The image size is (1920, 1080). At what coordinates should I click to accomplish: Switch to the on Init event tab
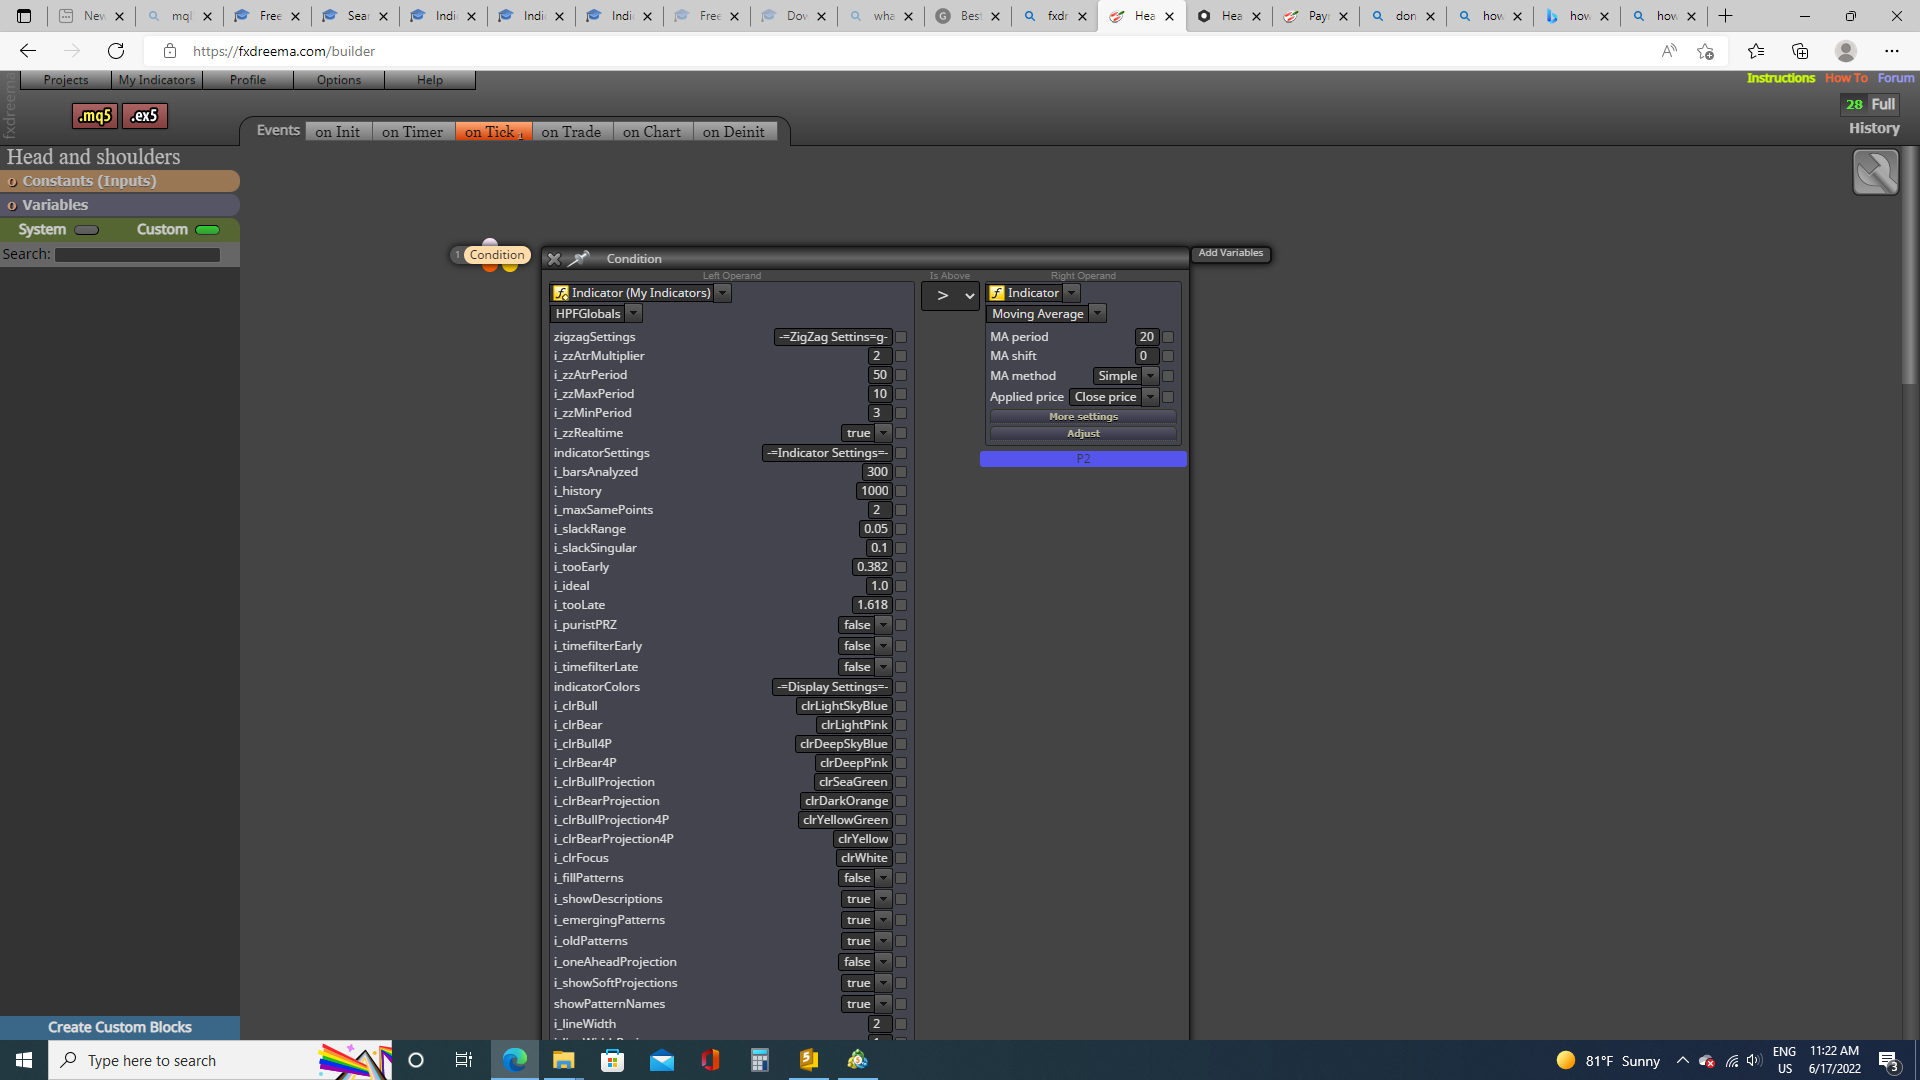pyautogui.click(x=338, y=132)
